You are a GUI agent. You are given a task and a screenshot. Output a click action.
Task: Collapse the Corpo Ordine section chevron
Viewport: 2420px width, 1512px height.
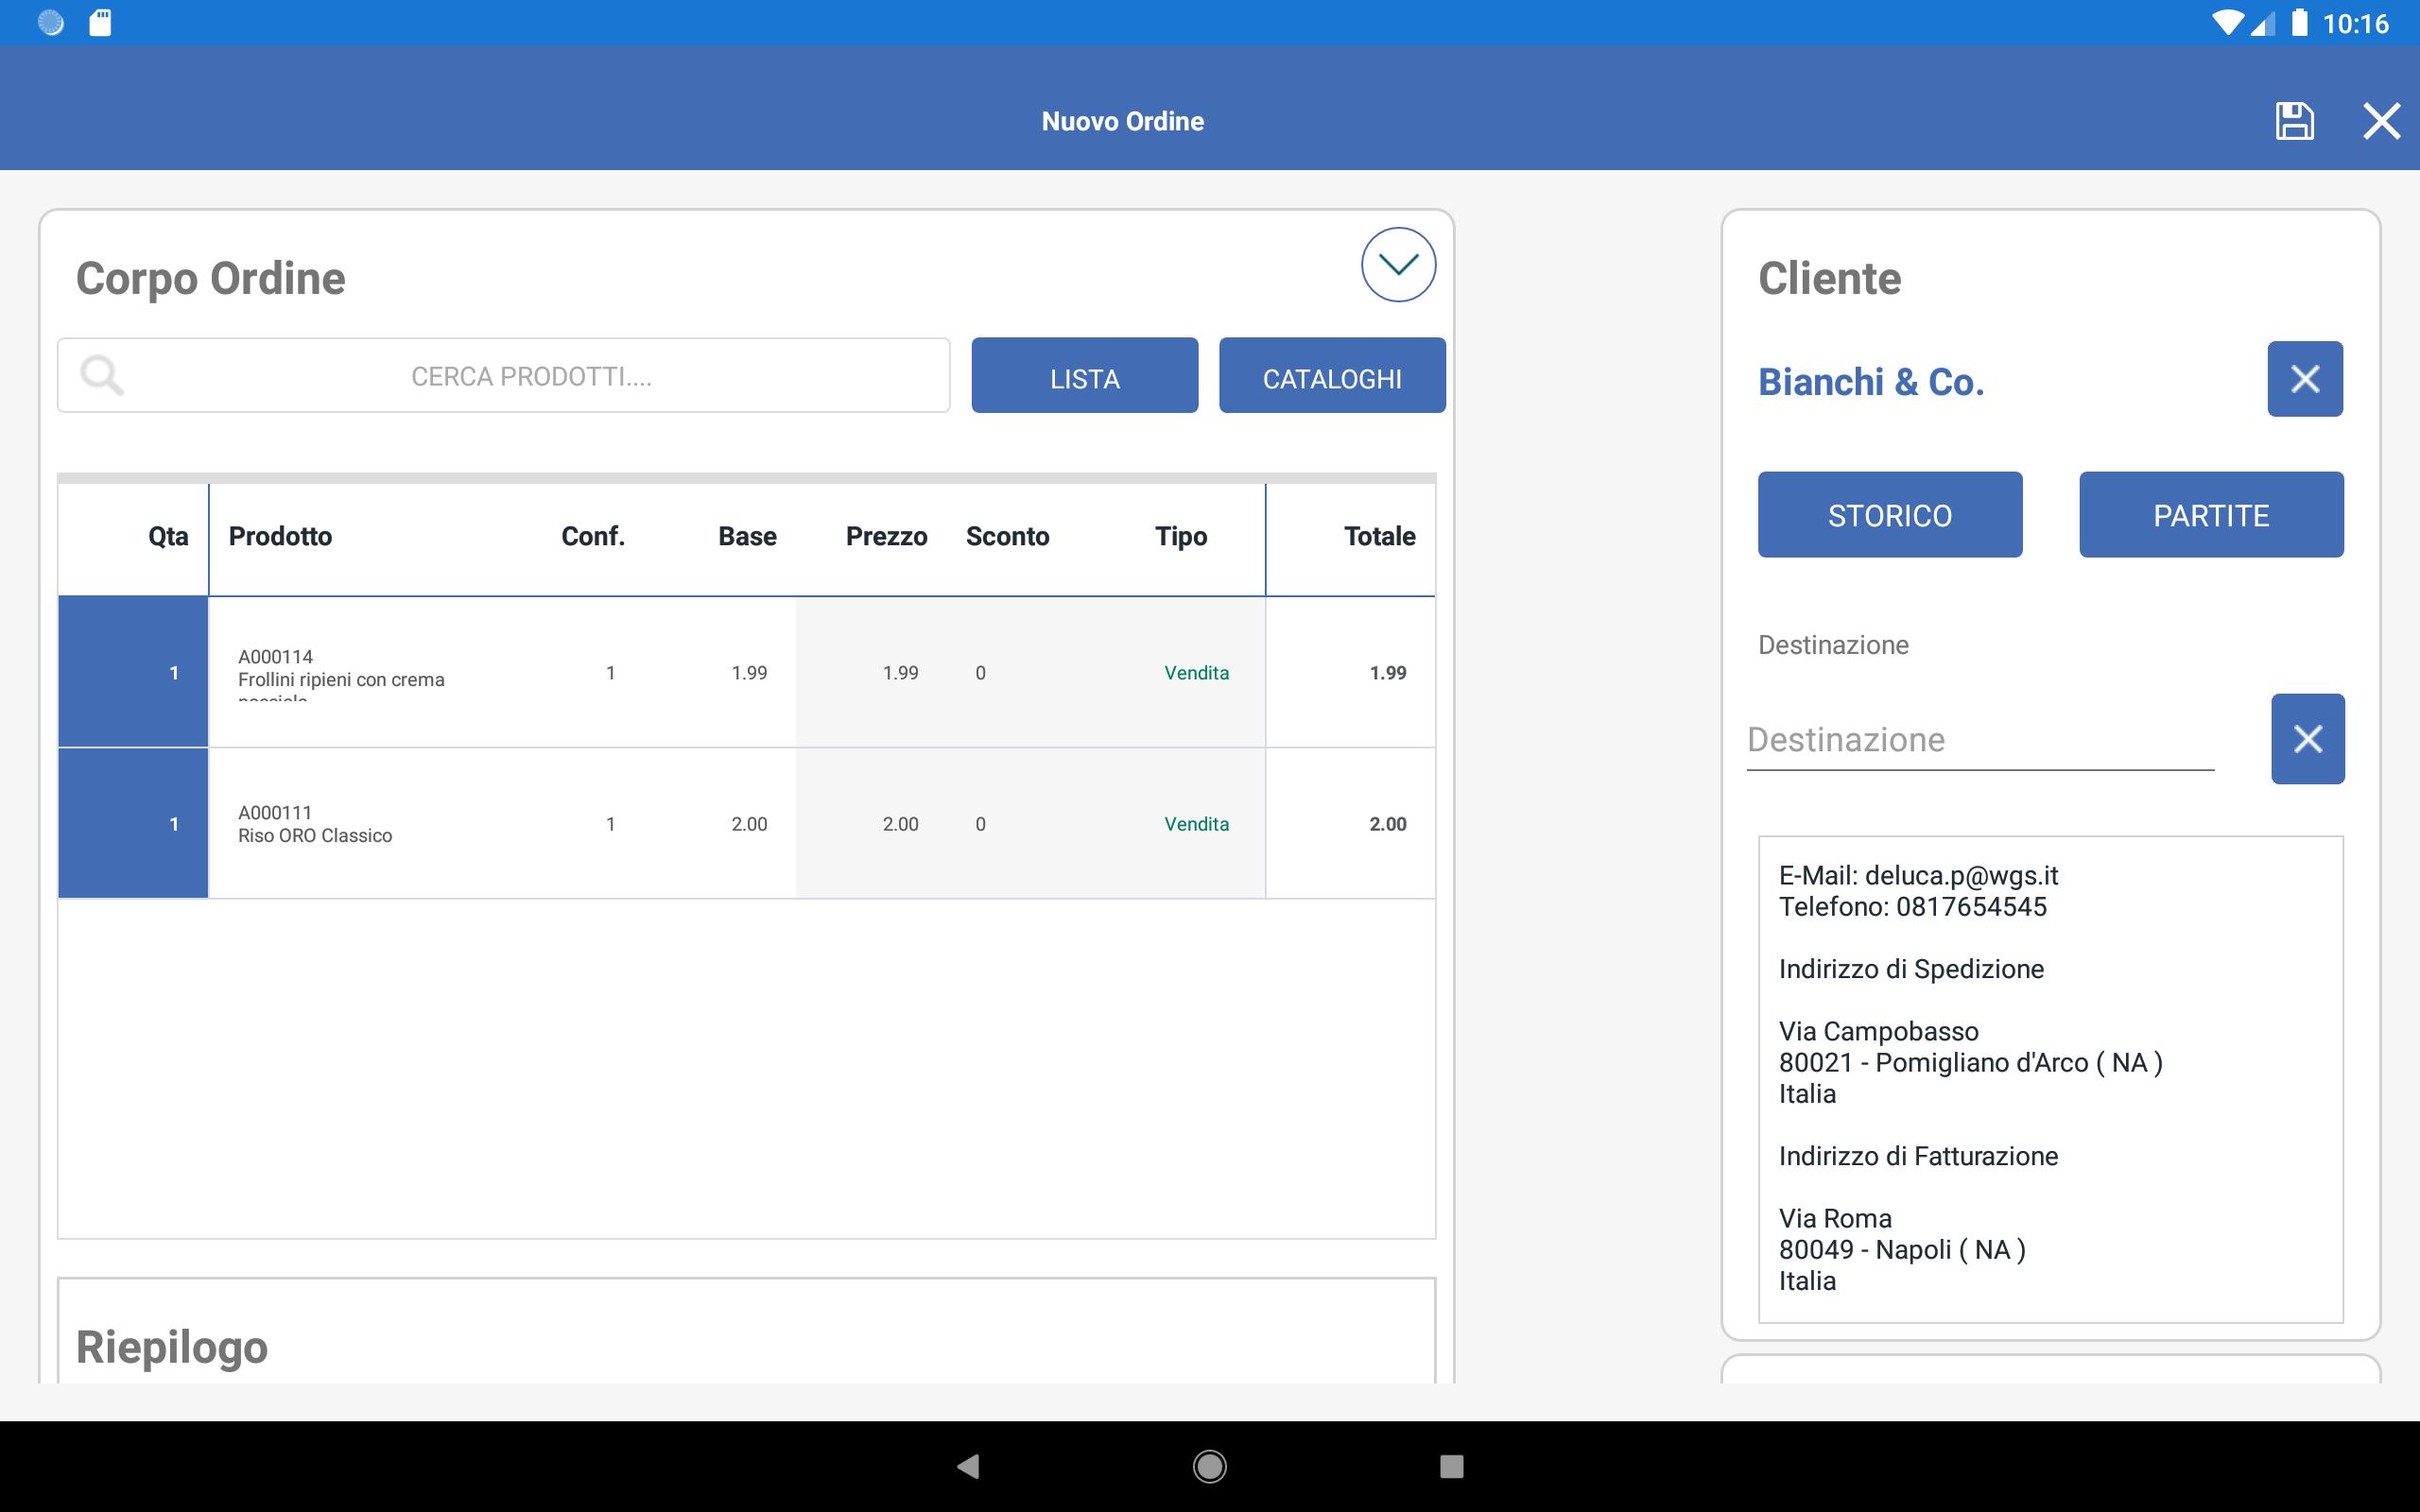pyautogui.click(x=1398, y=265)
